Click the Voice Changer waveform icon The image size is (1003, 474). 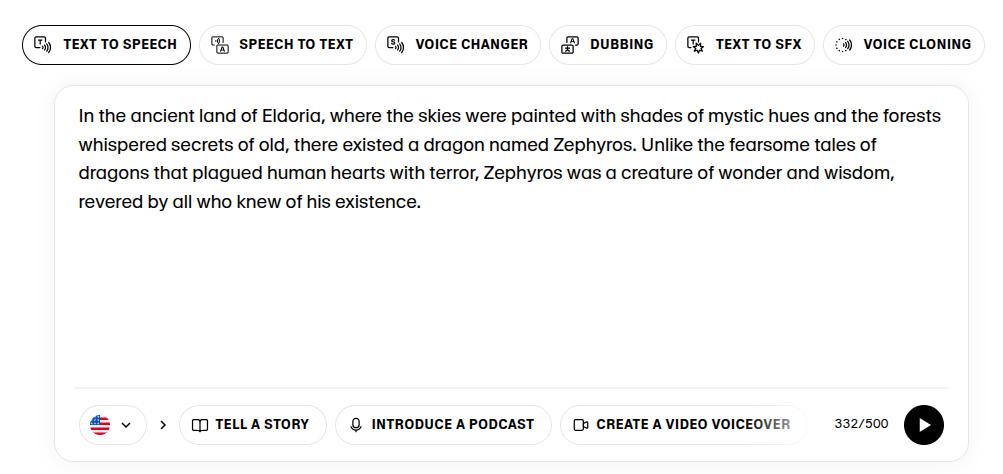395,44
